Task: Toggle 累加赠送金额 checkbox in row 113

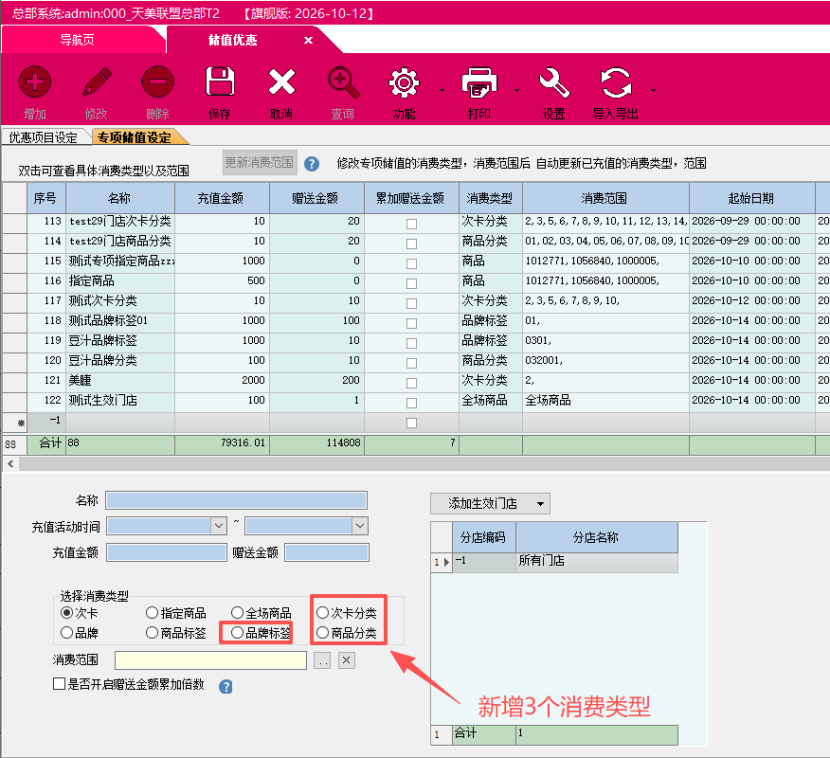Action: pos(411,224)
